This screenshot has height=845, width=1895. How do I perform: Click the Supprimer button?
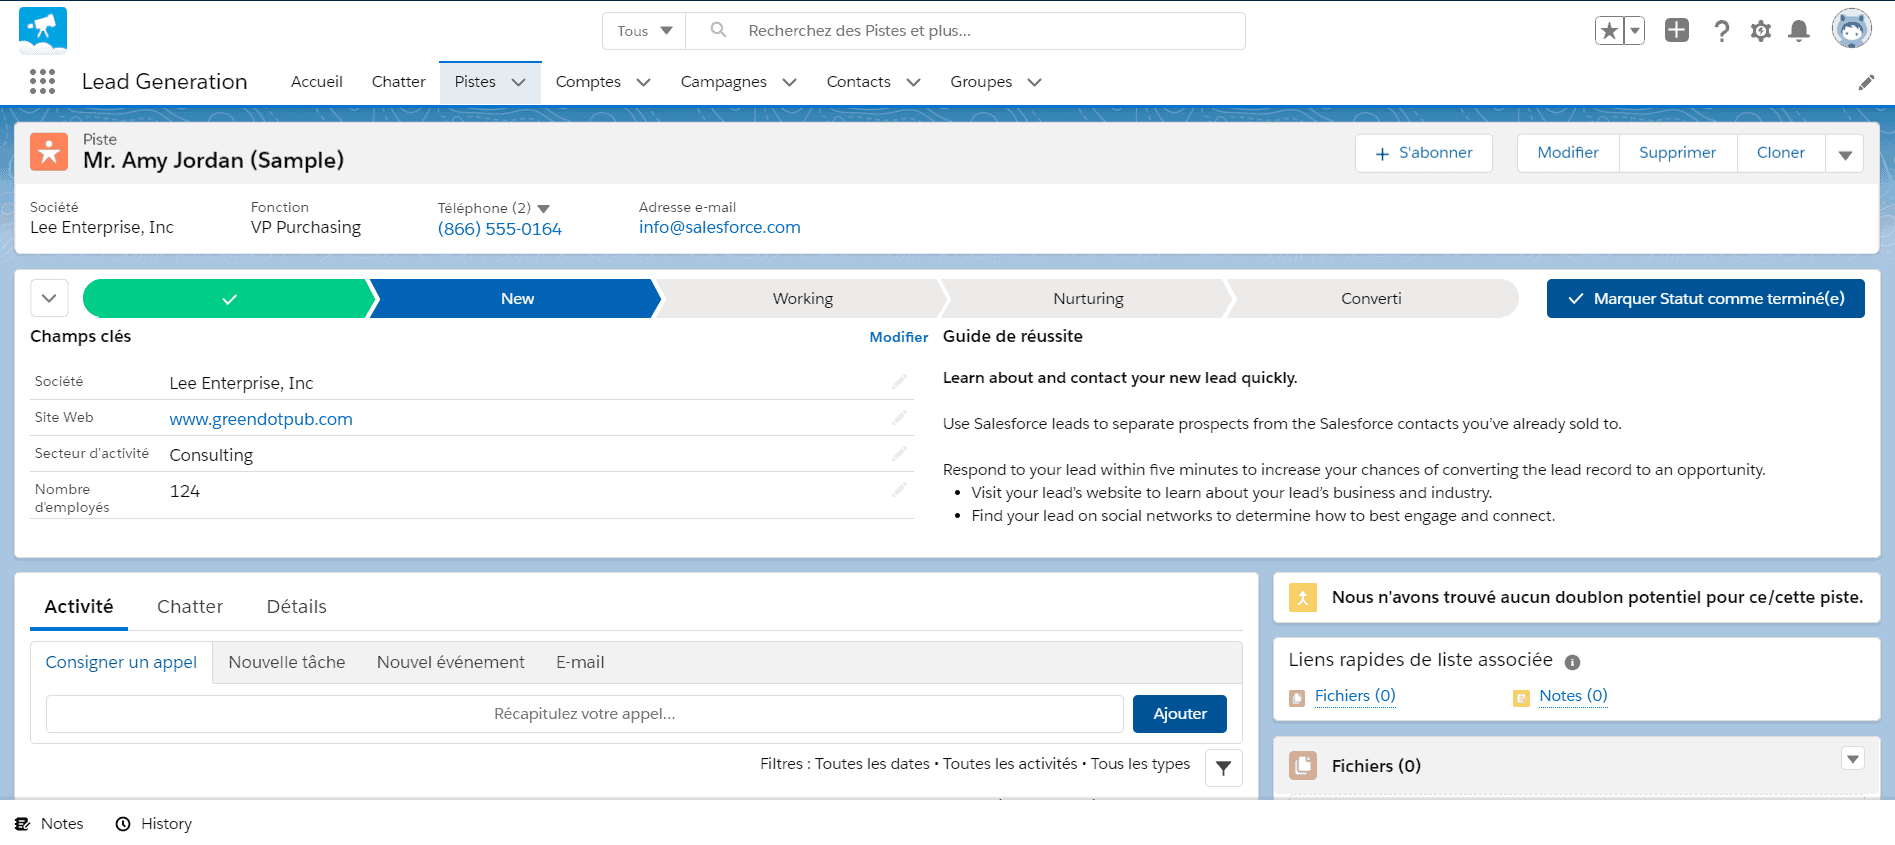(x=1678, y=153)
